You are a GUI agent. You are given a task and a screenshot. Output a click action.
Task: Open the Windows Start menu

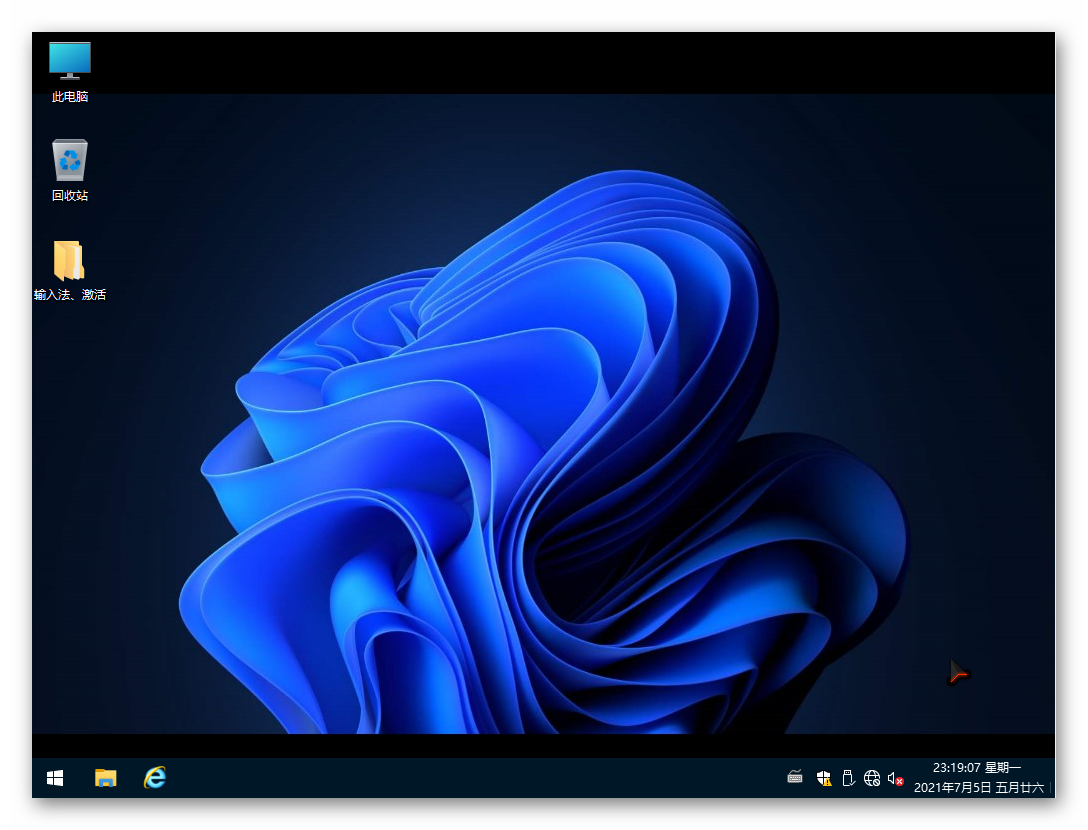(55, 778)
